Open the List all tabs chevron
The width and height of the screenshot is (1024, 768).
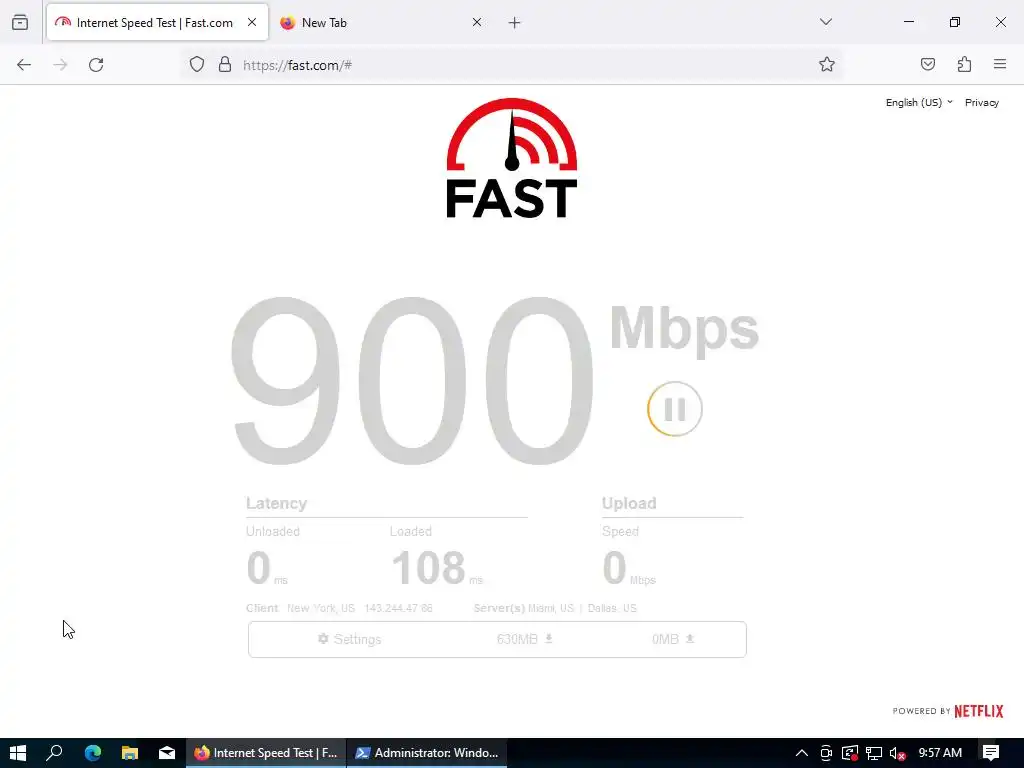pyautogui.click(x=825, y=22)
